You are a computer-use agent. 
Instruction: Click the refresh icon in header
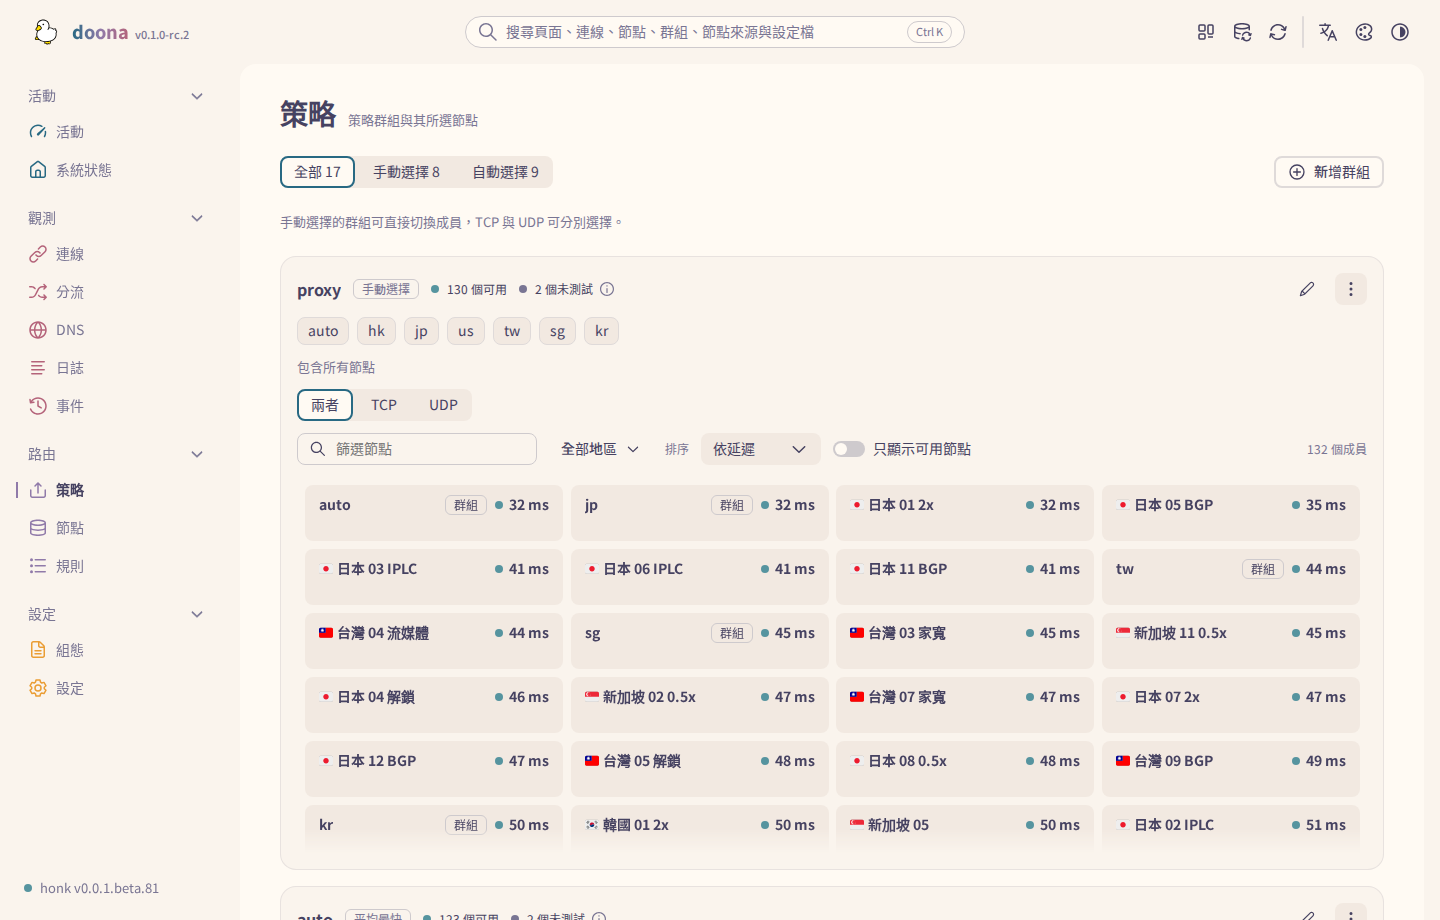coord(1278,32)
